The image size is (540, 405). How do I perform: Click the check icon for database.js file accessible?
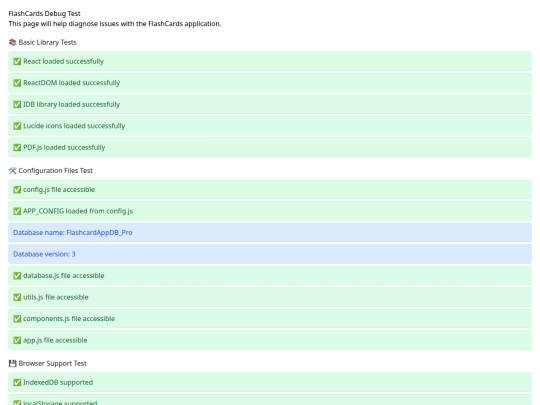point(17,276)
